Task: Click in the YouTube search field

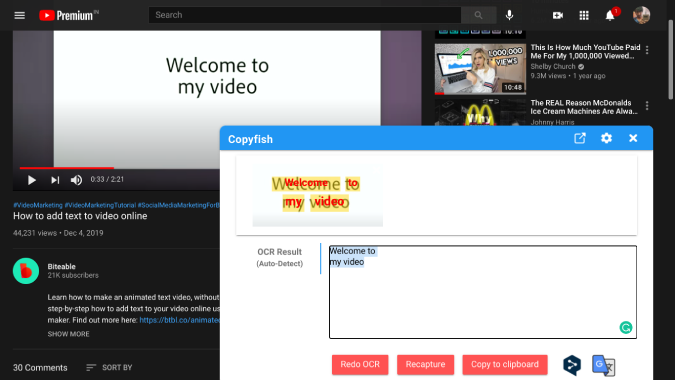Action: click(305, 15)
